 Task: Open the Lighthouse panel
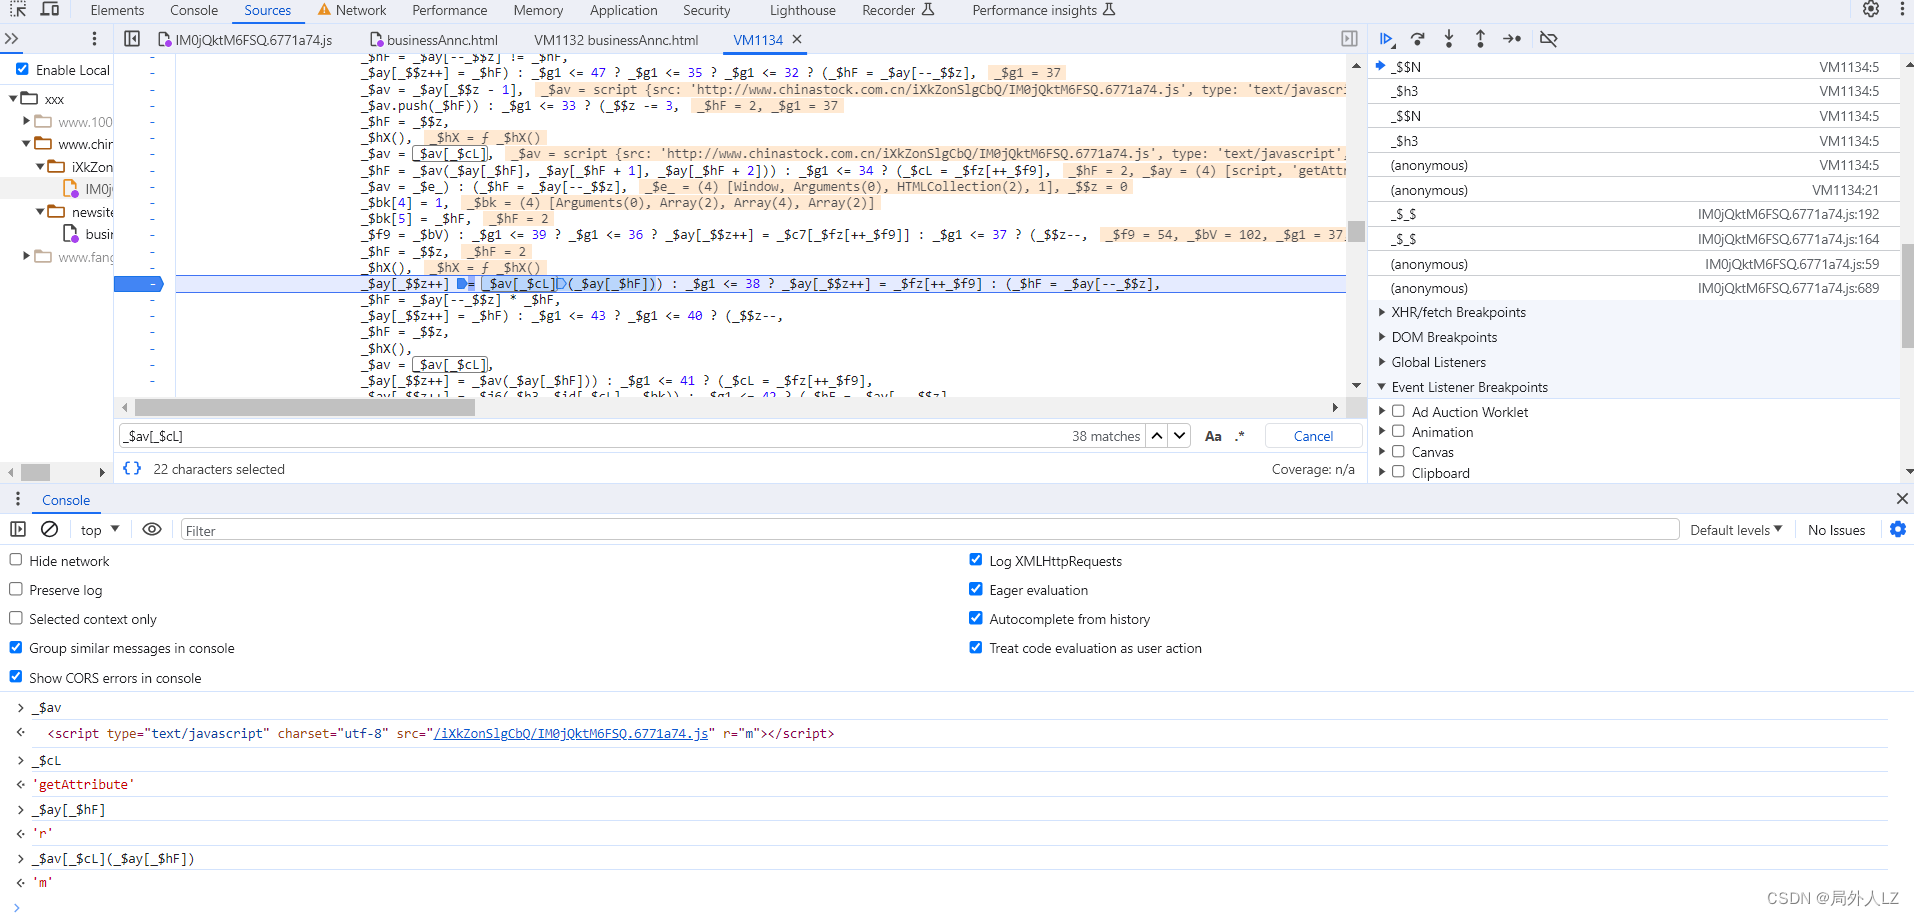[803, 10]
